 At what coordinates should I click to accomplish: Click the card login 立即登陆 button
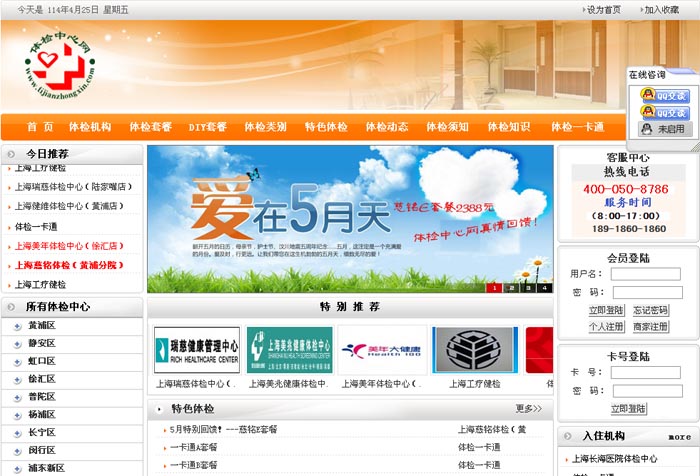point(629,409)
